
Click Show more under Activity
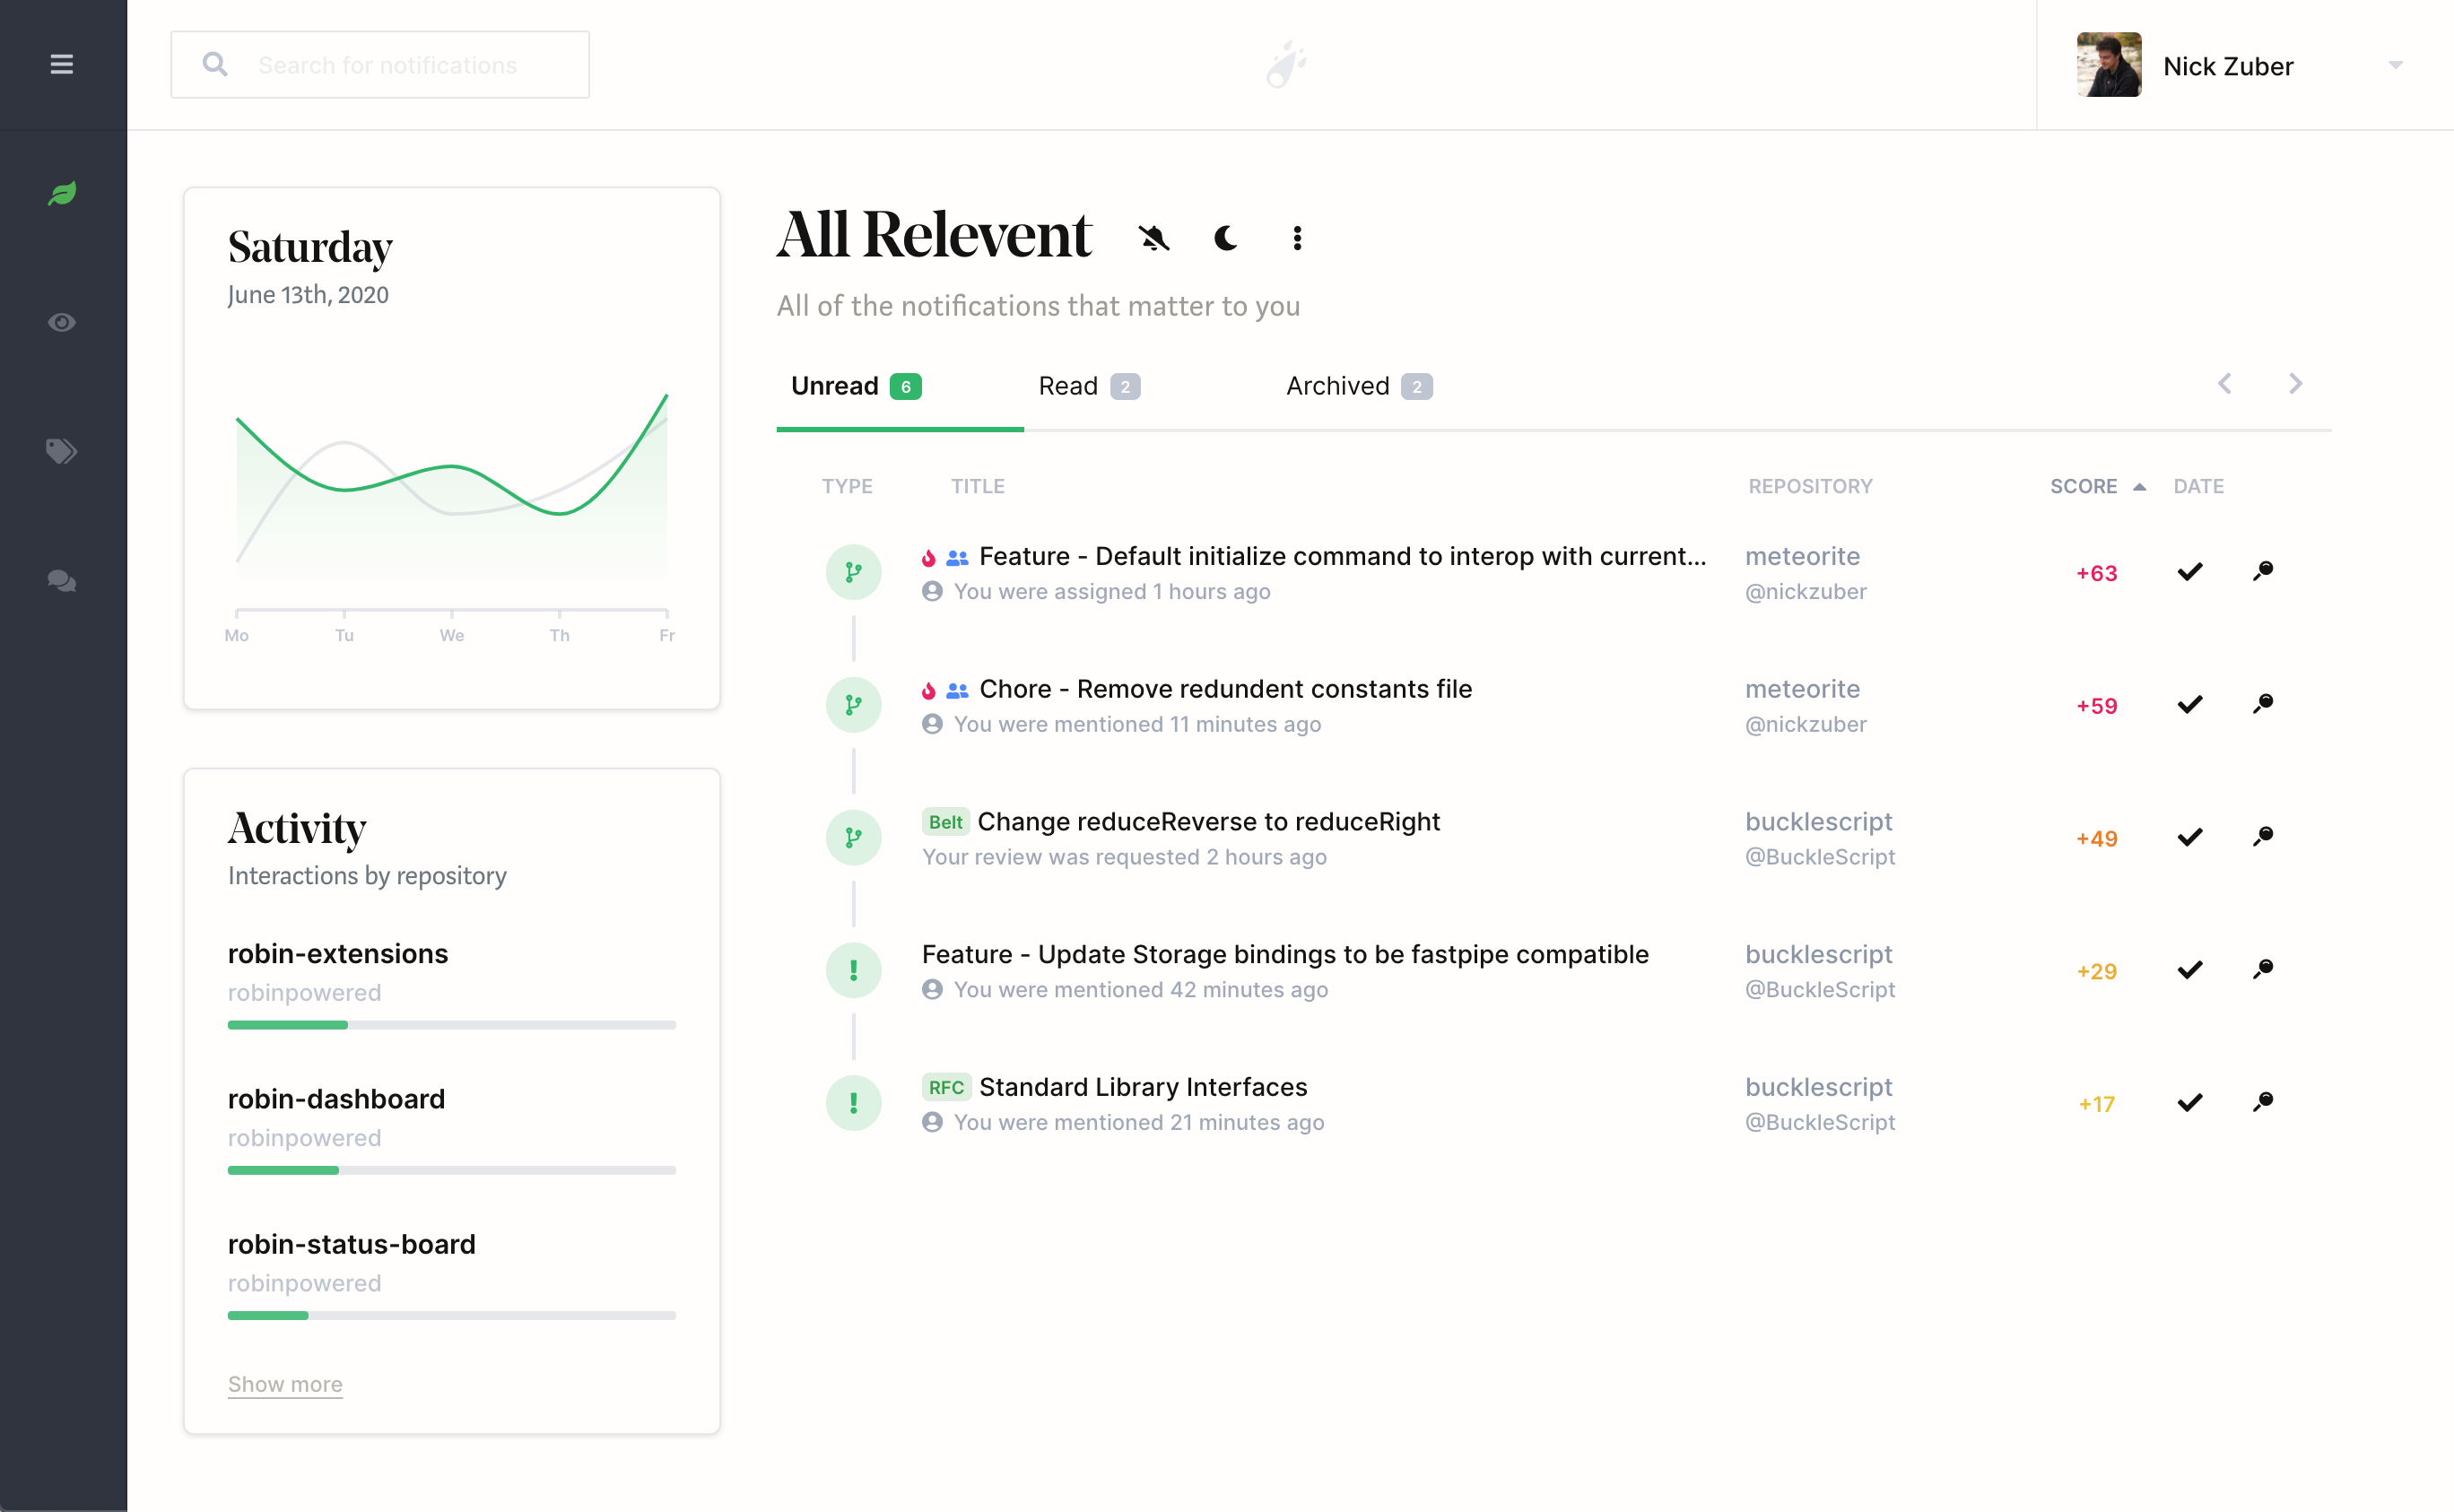click(284, 1384)
